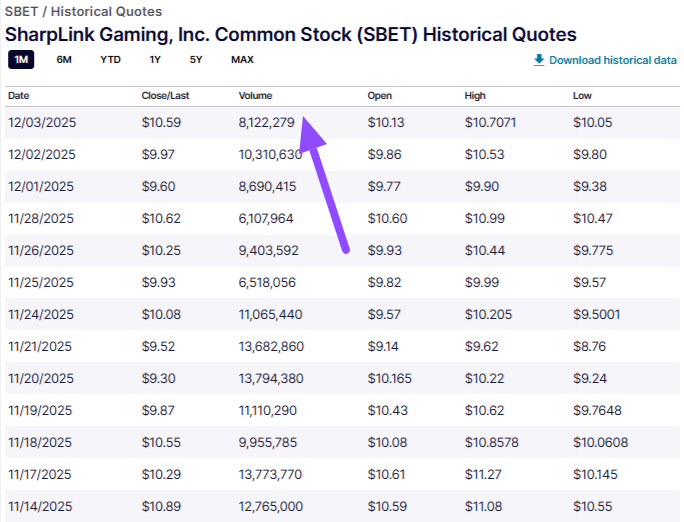The height and width of the screenshot is (522, 684).
Task: Select low value $9.5001
Action: click(597, 314)
